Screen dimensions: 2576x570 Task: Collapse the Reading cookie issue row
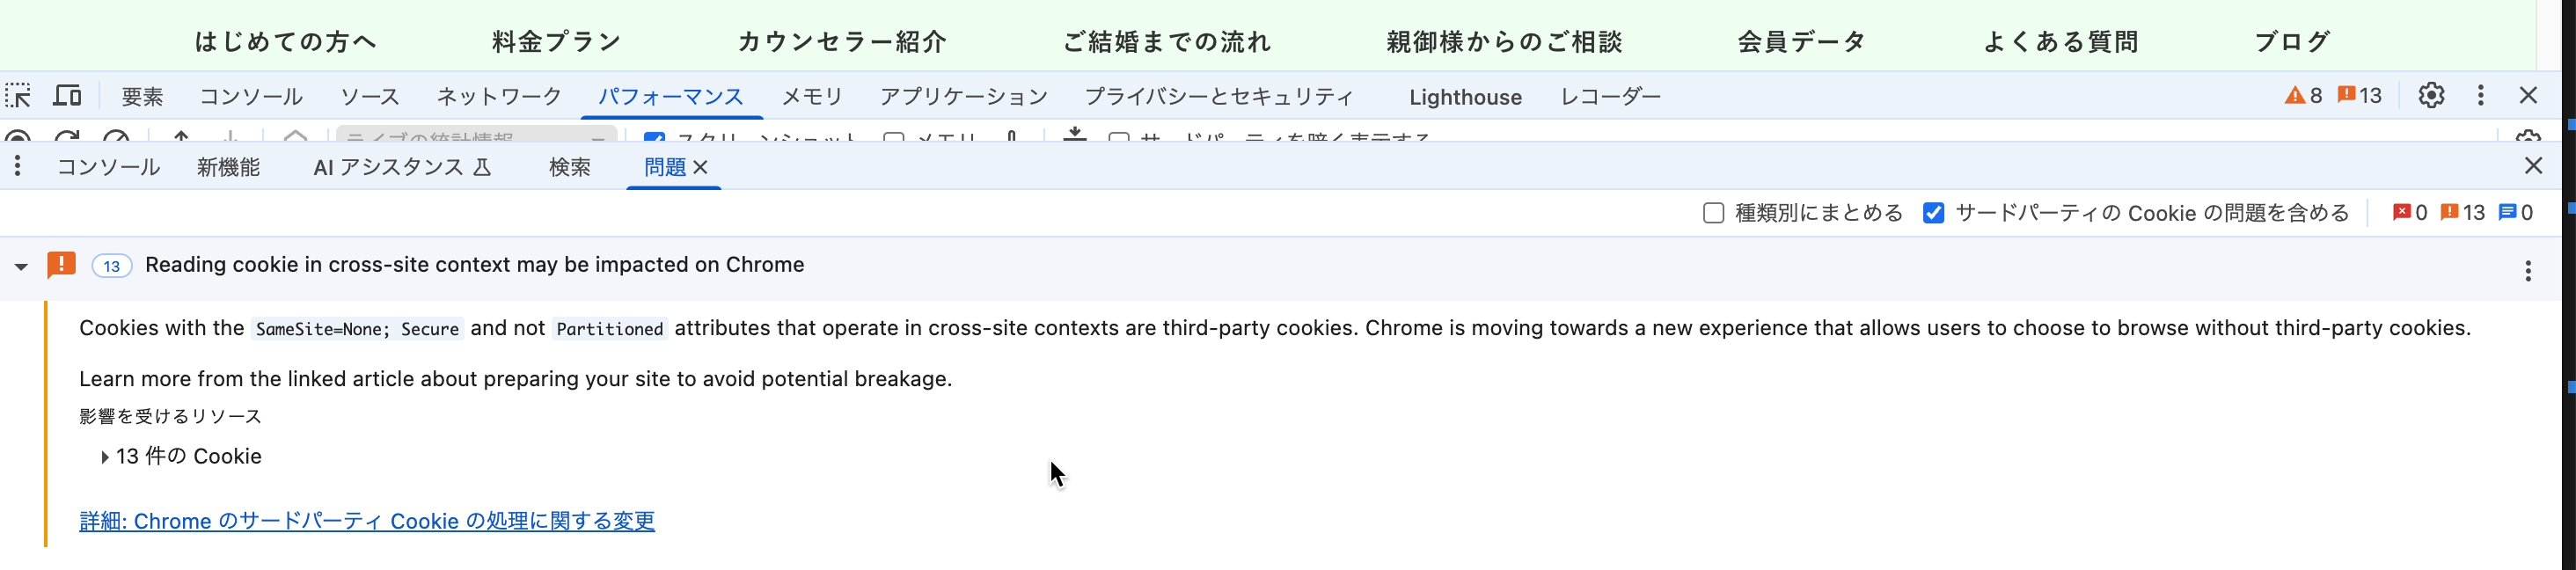[x=21, y=266]
